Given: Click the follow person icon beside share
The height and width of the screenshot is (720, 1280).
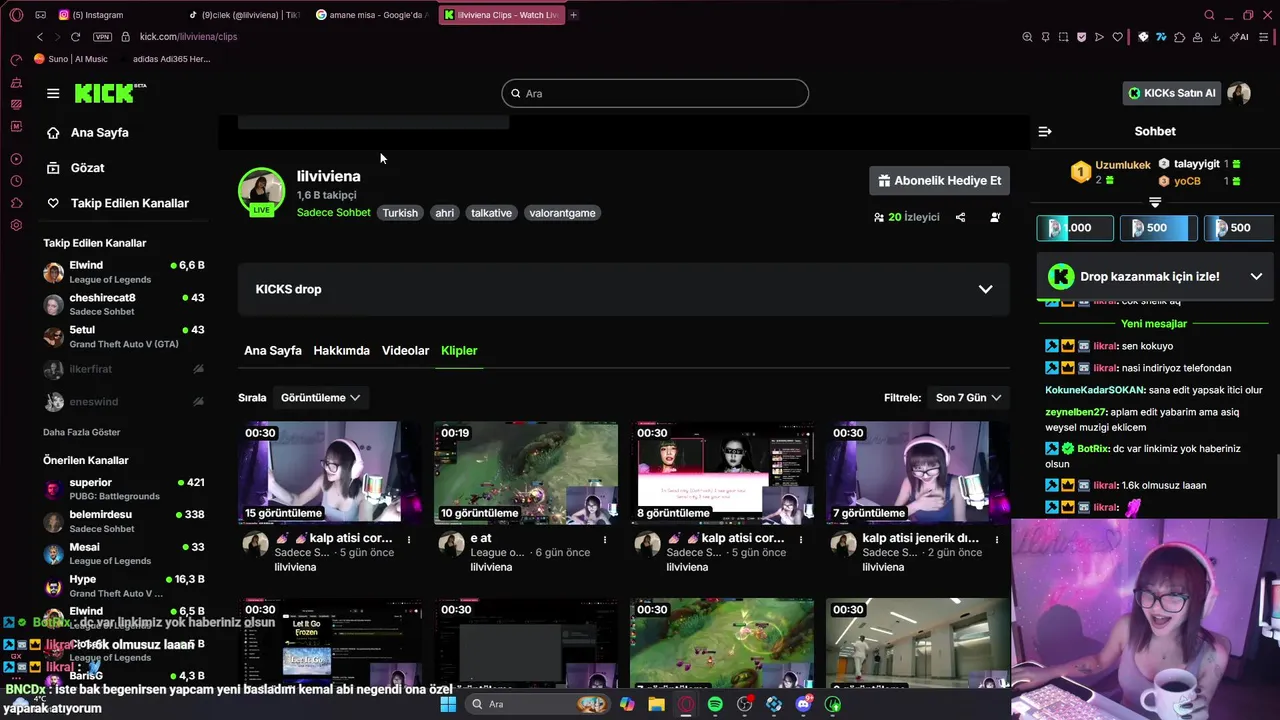Looking at the screenshot, I should [x=995, y=217].
